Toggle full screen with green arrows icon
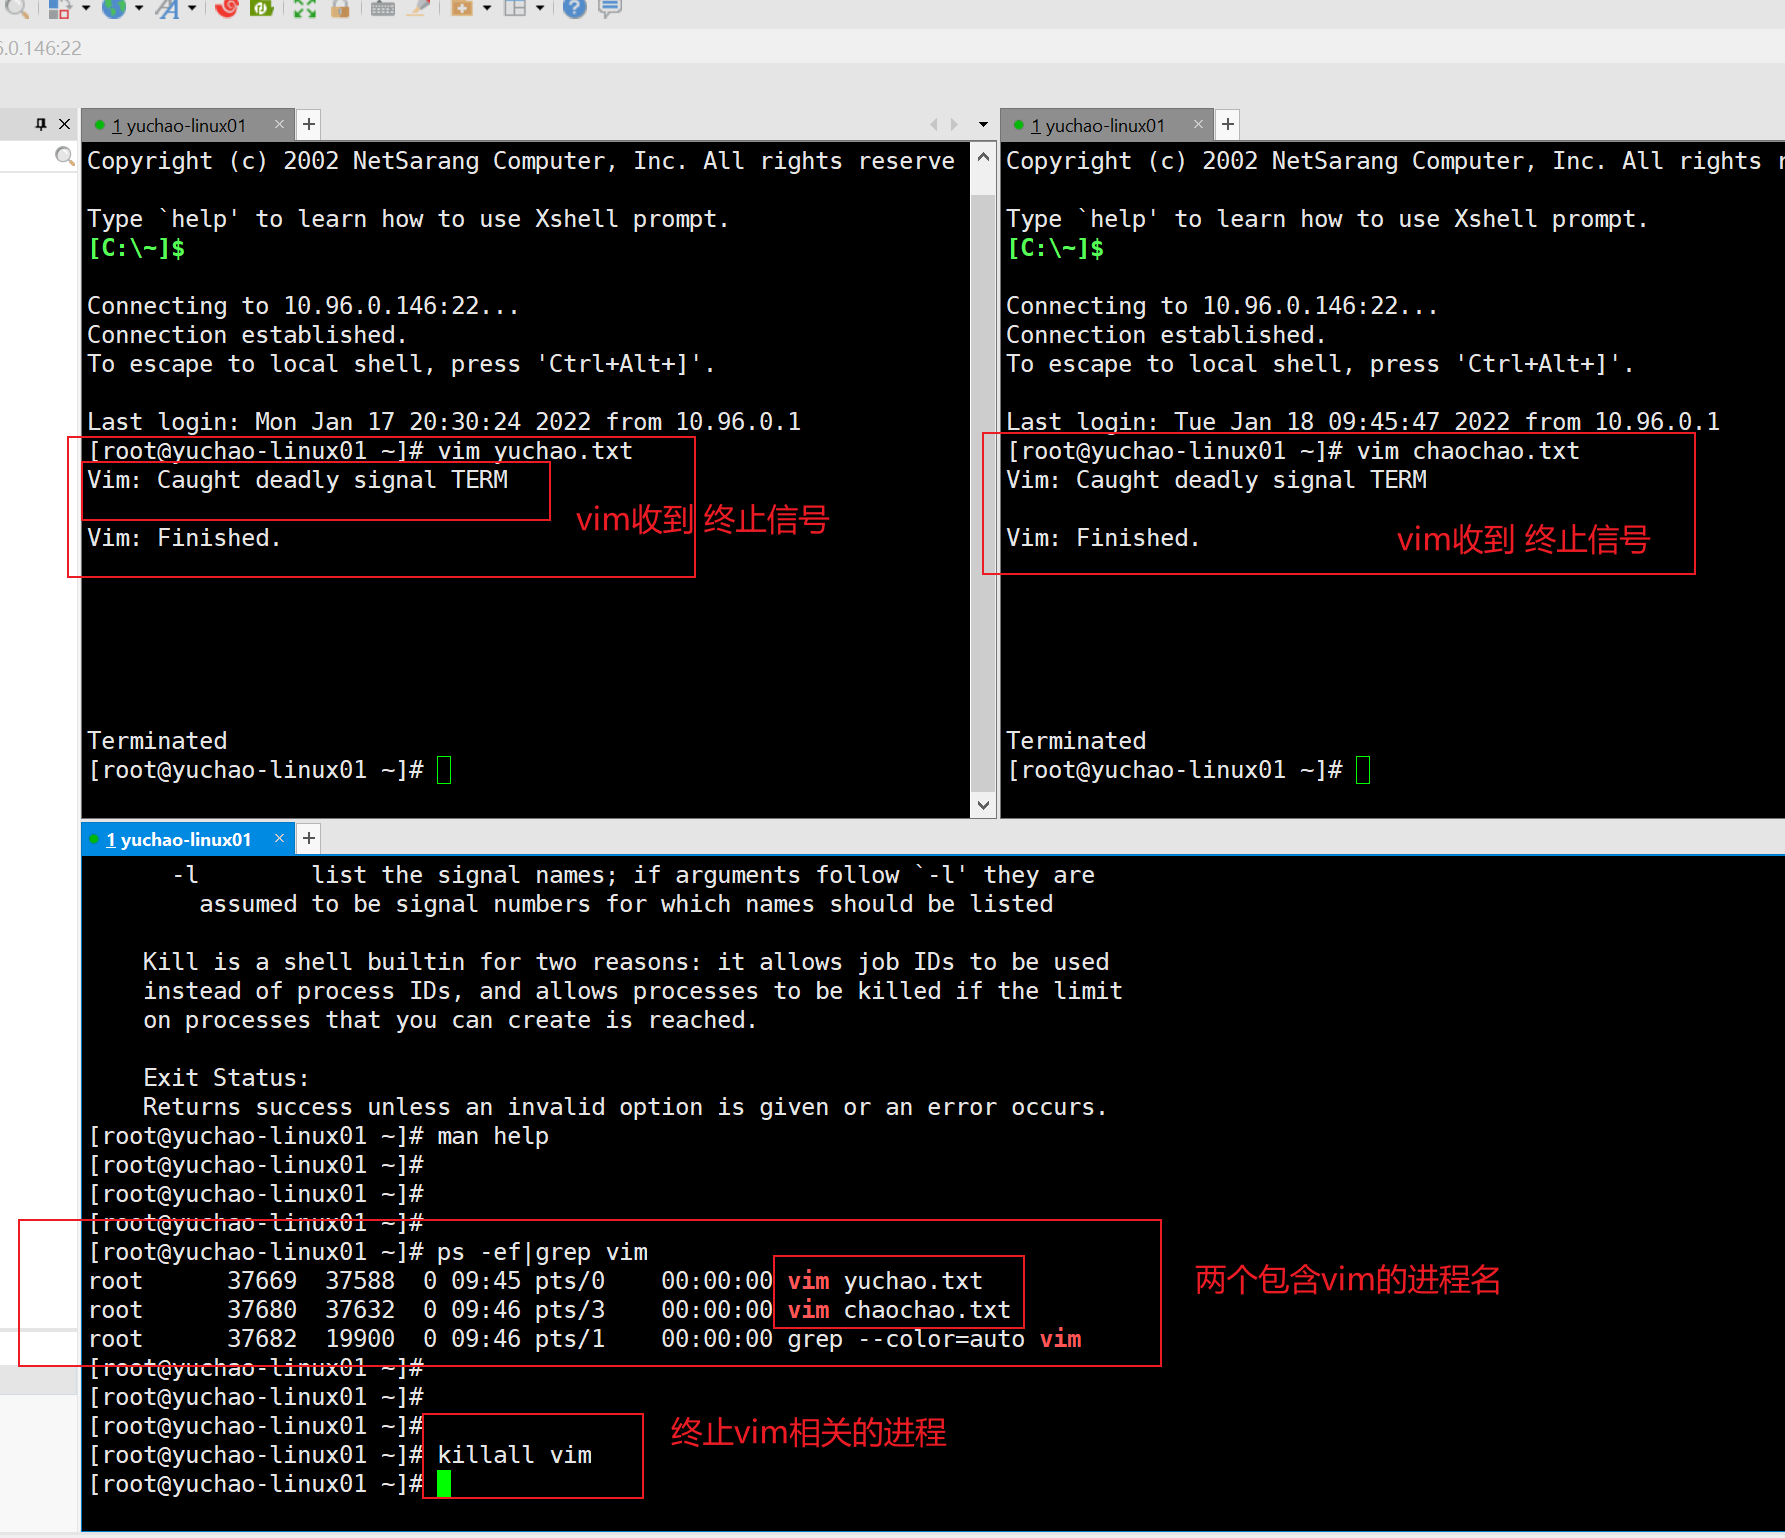 (305, 9)
